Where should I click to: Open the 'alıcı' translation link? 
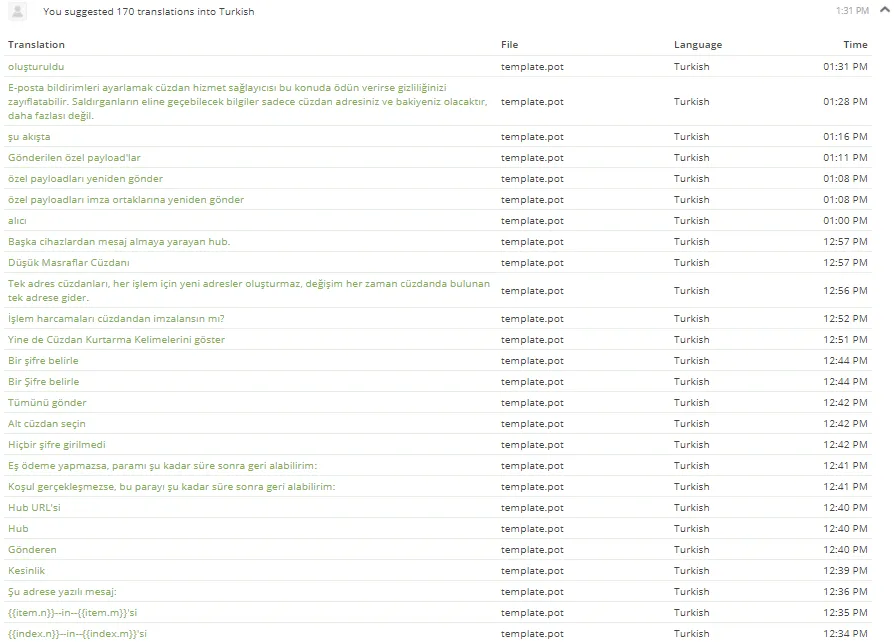pos(17,221)
